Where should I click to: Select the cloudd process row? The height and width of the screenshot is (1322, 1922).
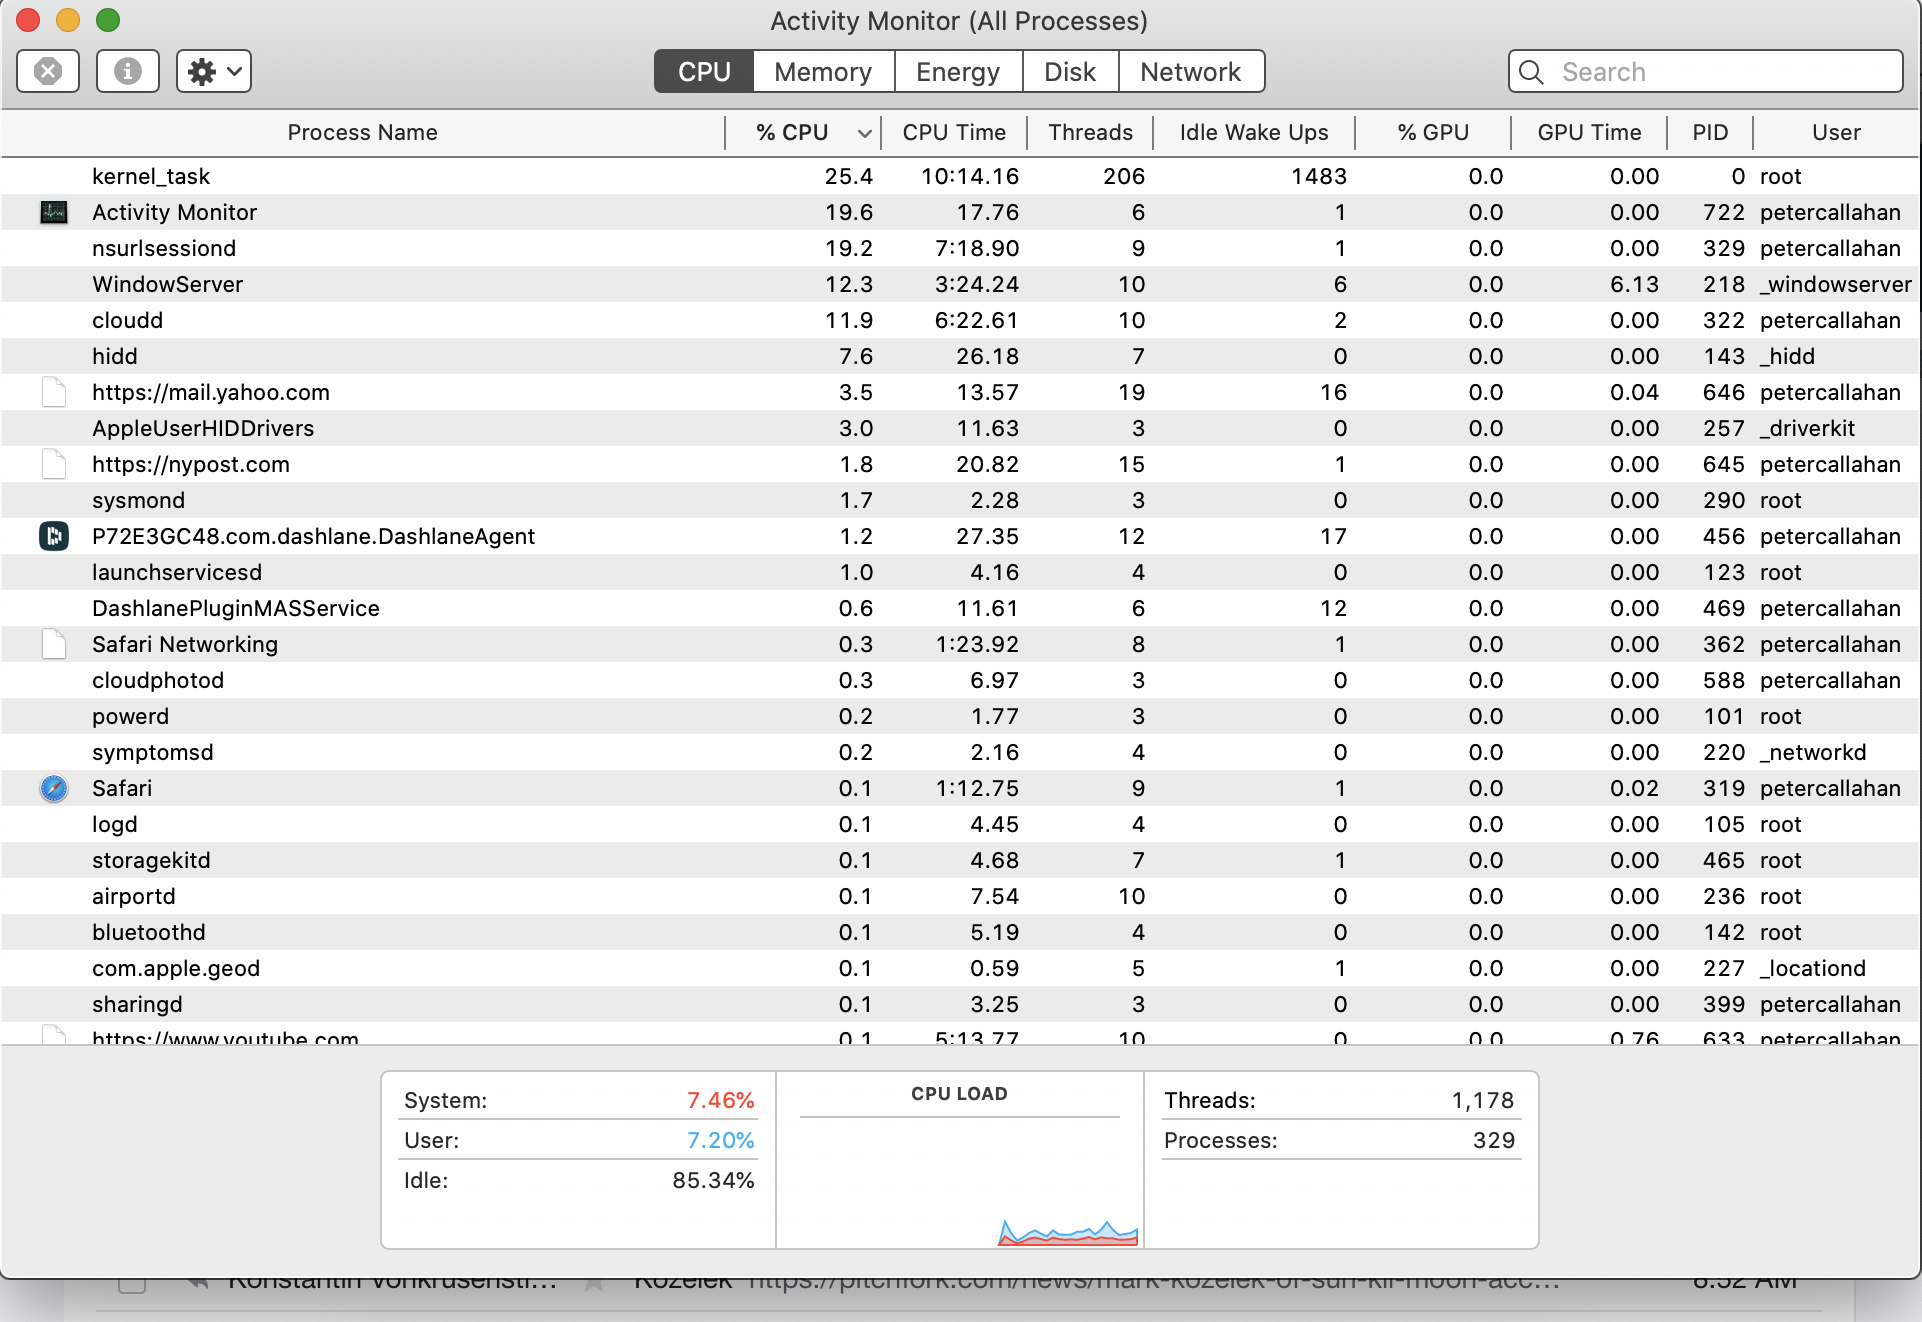(x=960, y=320)
